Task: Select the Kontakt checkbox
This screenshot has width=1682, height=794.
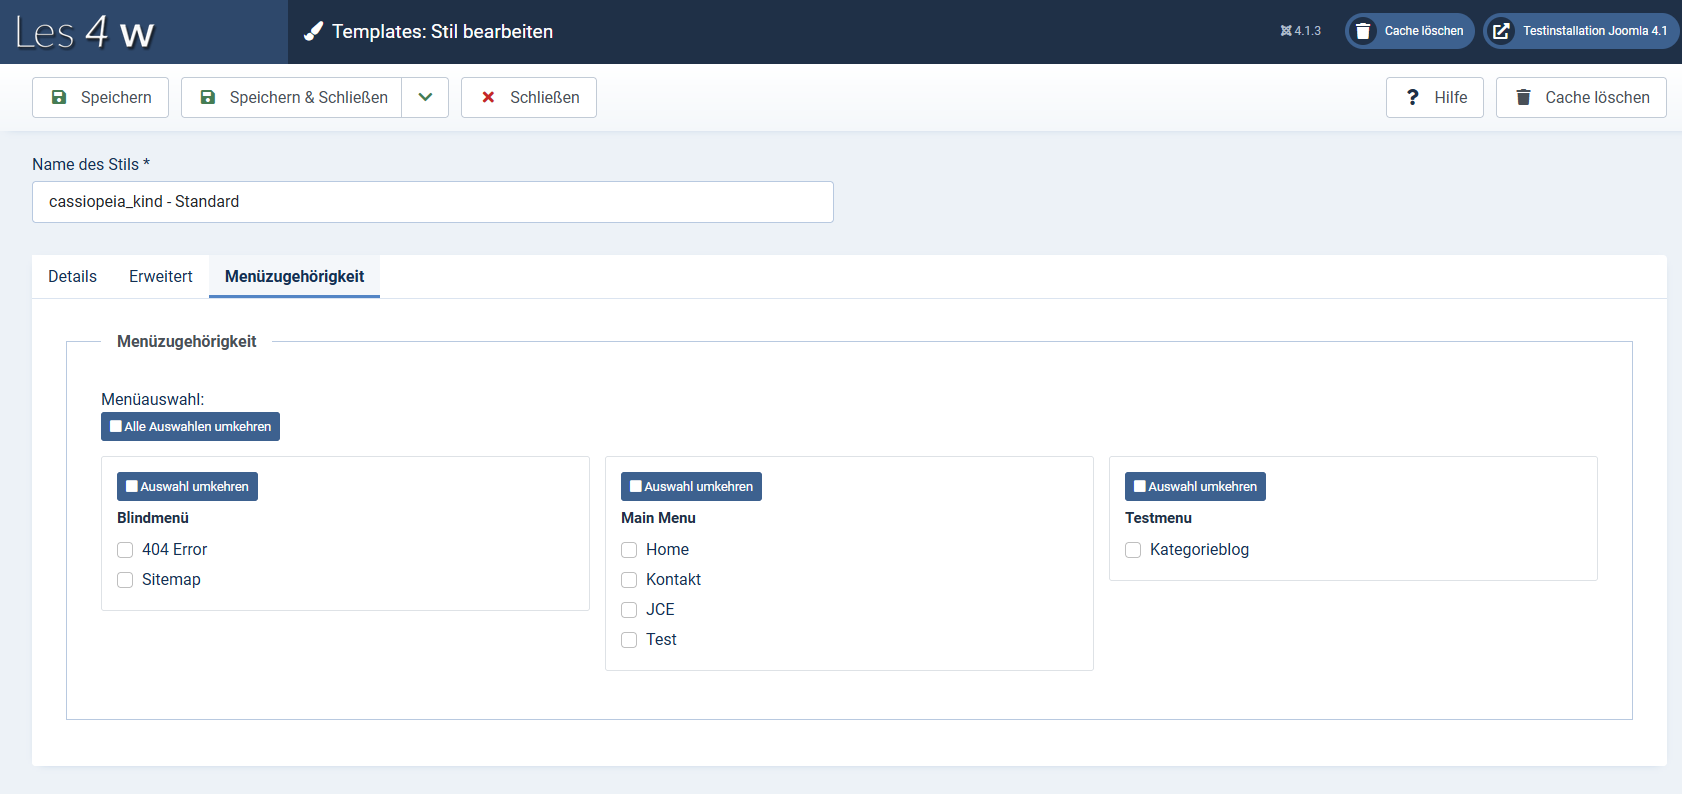Action: 629,580
